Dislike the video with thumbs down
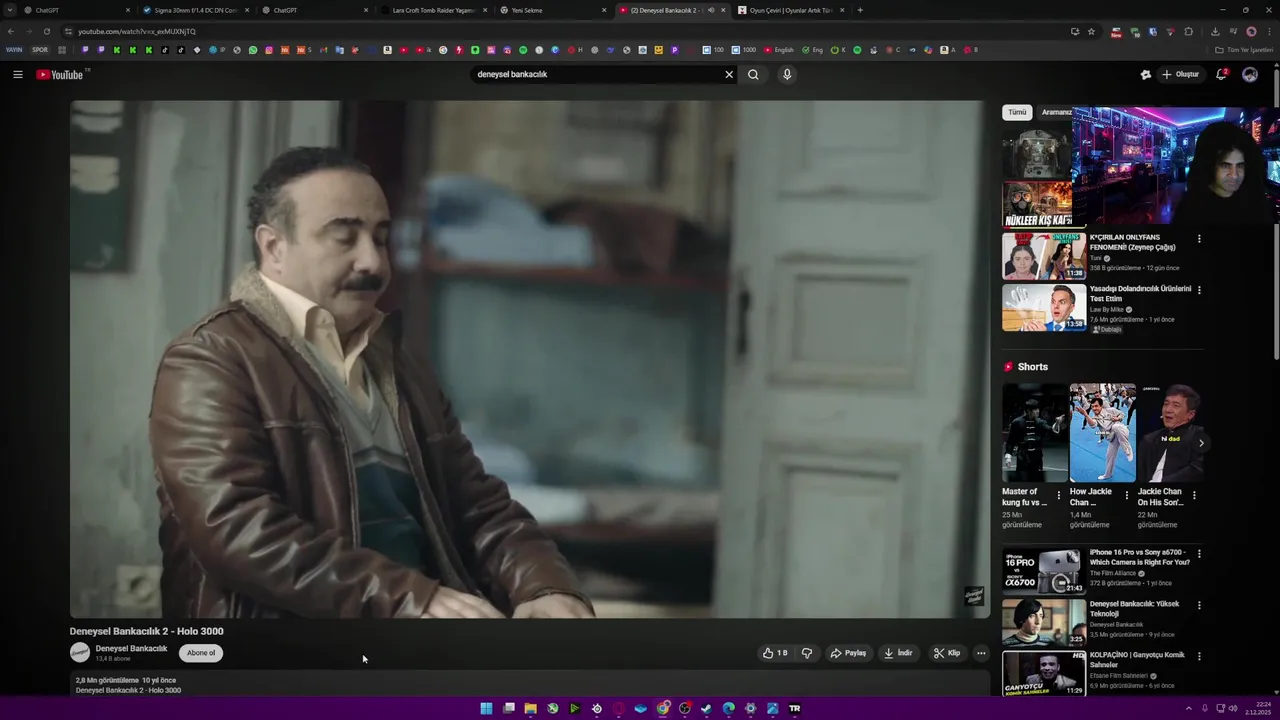This screenshot has height=720, width=1280. point(806,653)
